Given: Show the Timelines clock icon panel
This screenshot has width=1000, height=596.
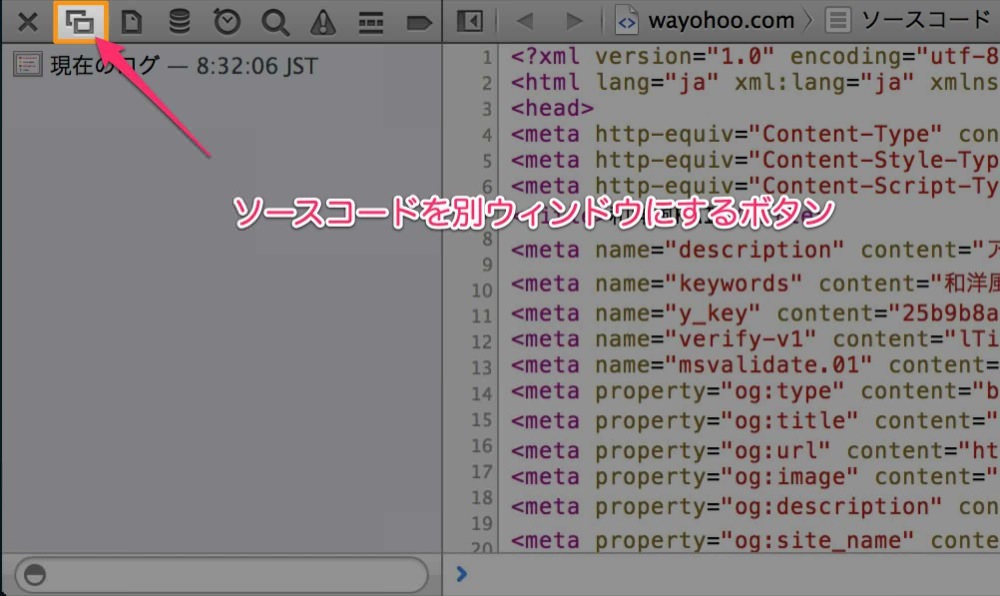Looking at the screenshot, I should tap(227, 22).
